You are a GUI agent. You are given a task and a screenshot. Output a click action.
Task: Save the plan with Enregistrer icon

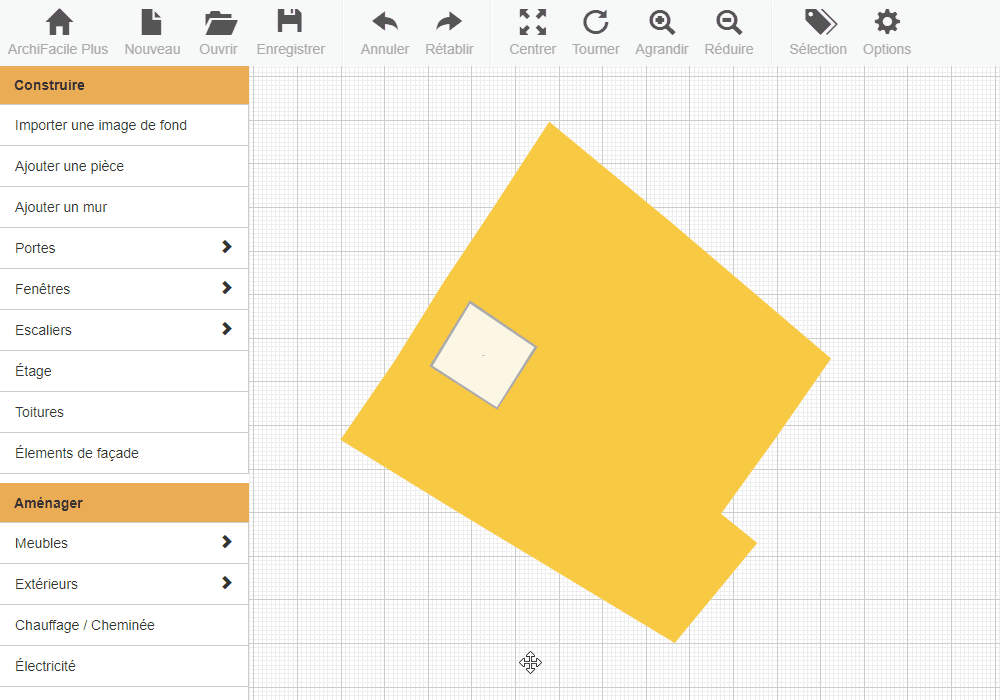290,23
